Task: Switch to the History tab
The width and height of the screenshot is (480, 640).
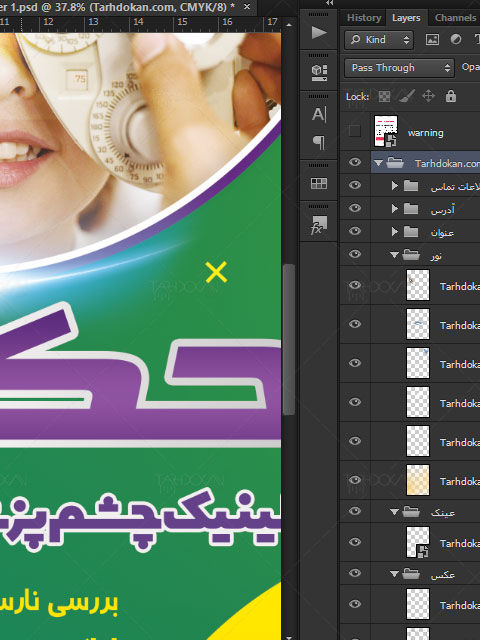Action: coord(364,18)
